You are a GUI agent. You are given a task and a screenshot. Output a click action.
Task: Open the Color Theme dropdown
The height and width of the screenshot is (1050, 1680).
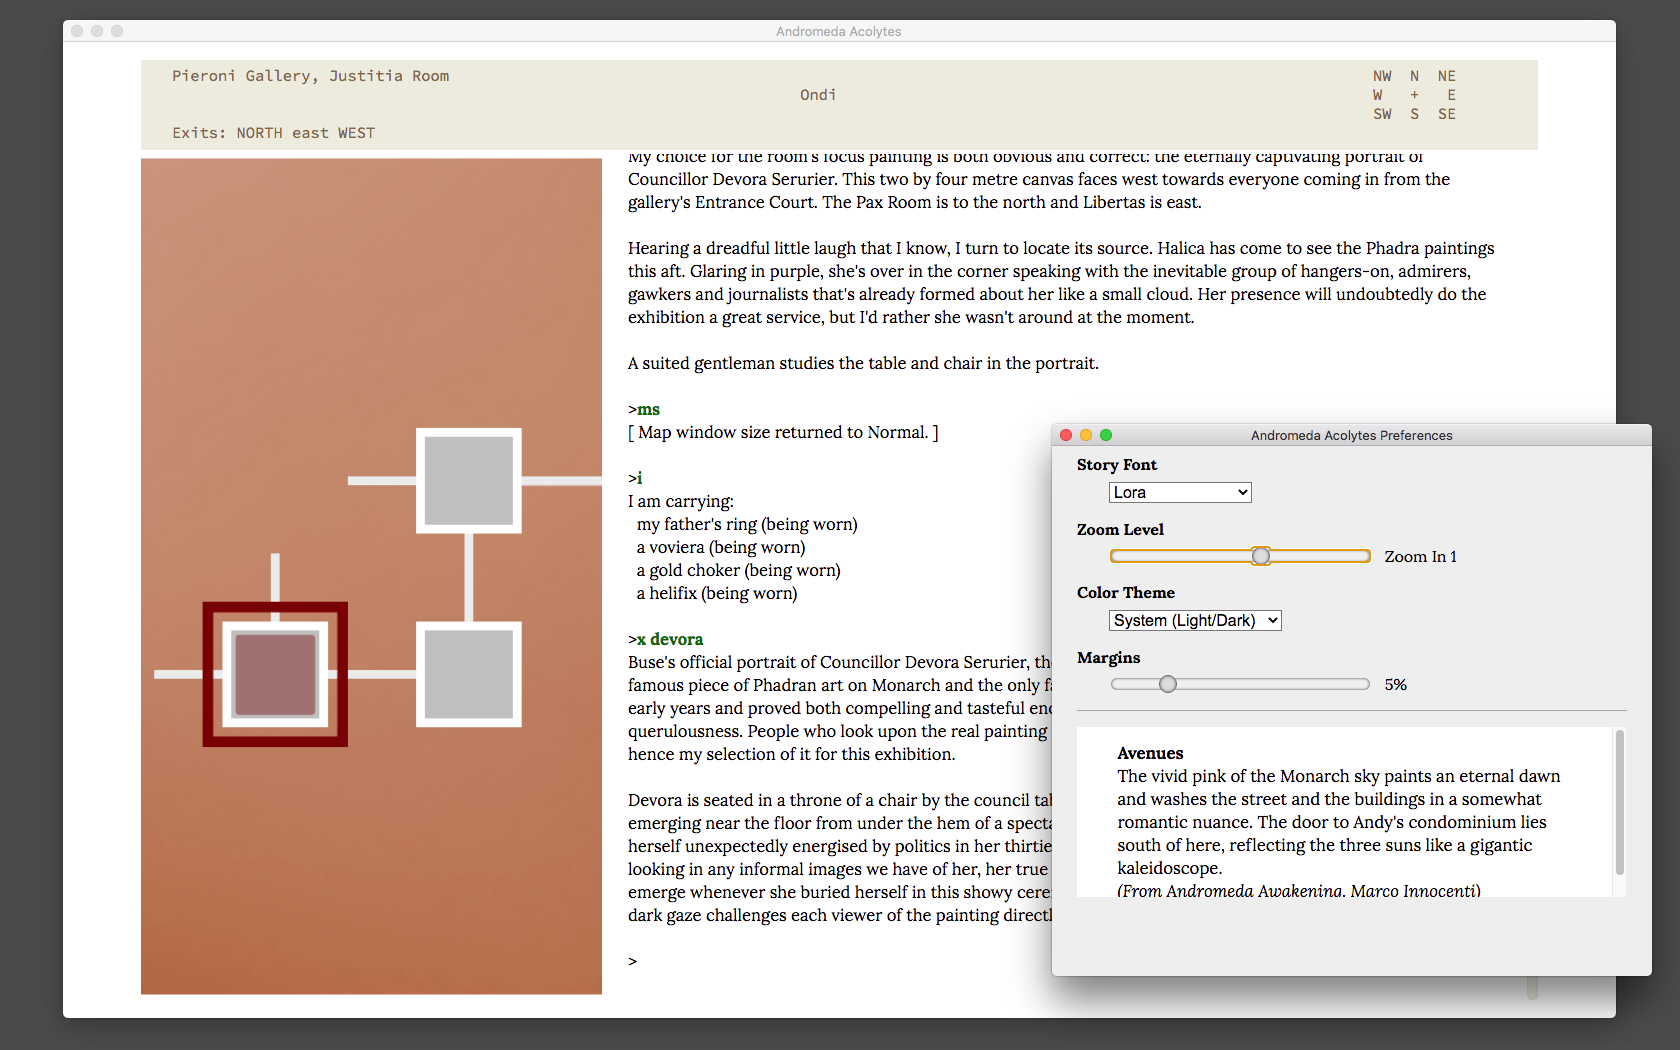click(1195, 620)
